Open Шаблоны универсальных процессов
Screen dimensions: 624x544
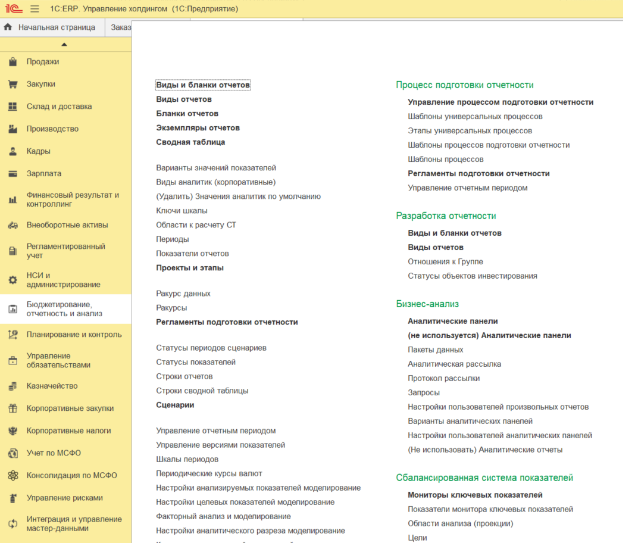(475, 117)
